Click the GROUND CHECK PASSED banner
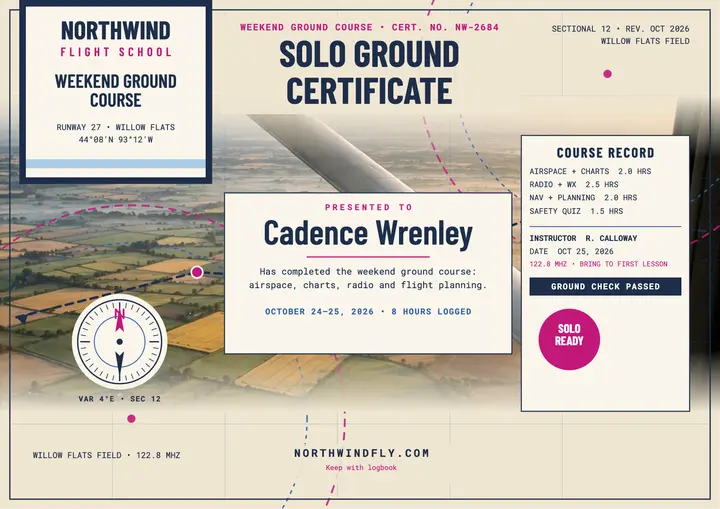Screen dimensions: 720x509 pyautogui.click(x=605, y=286)
